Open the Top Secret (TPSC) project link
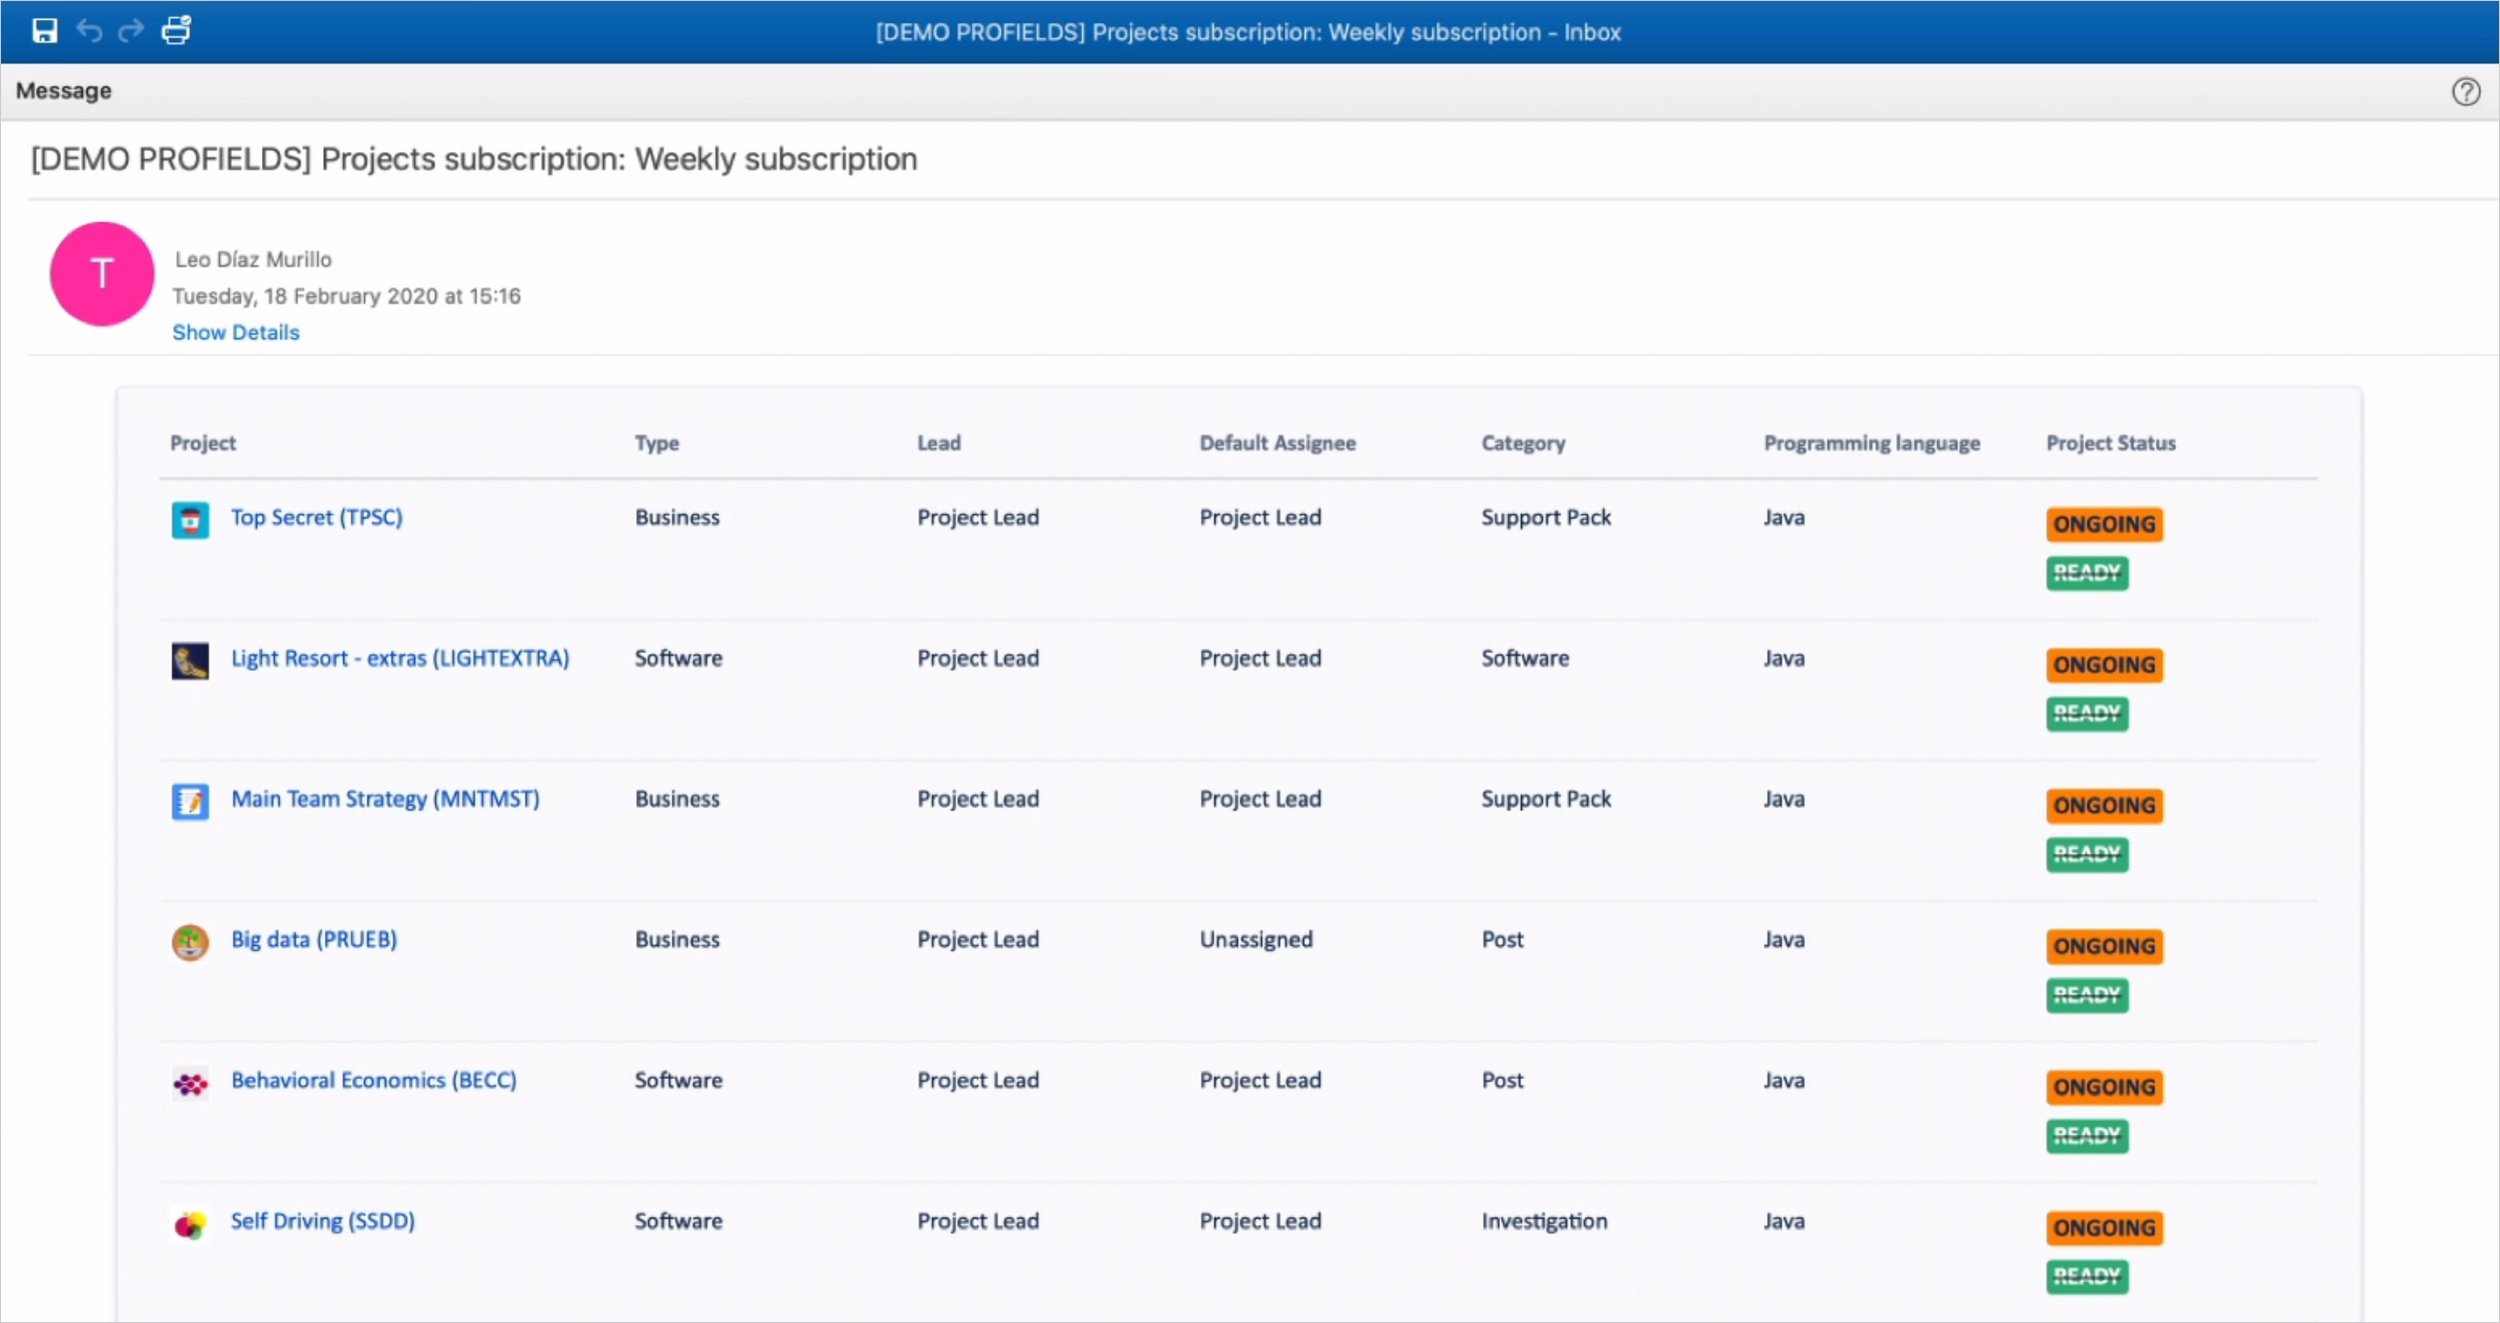The image size is (2500, 1323). click(x=316, y=517)
